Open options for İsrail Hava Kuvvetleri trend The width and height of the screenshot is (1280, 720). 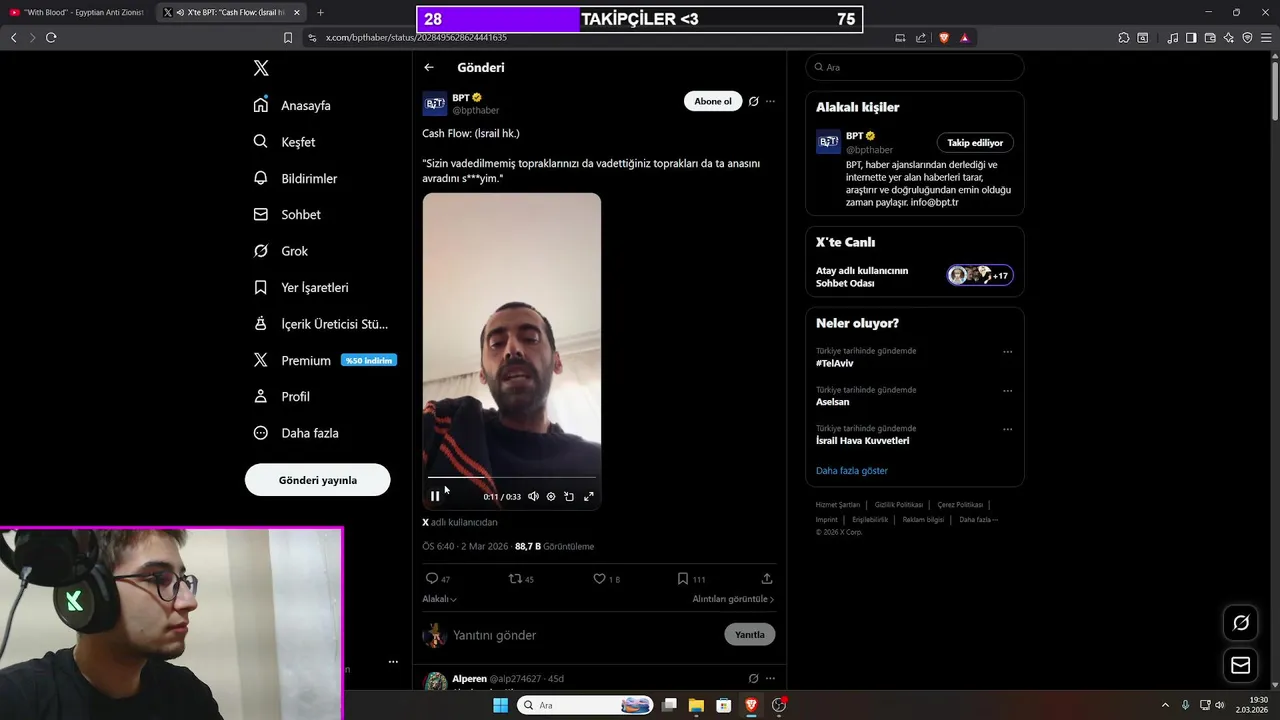[1007, 430]
